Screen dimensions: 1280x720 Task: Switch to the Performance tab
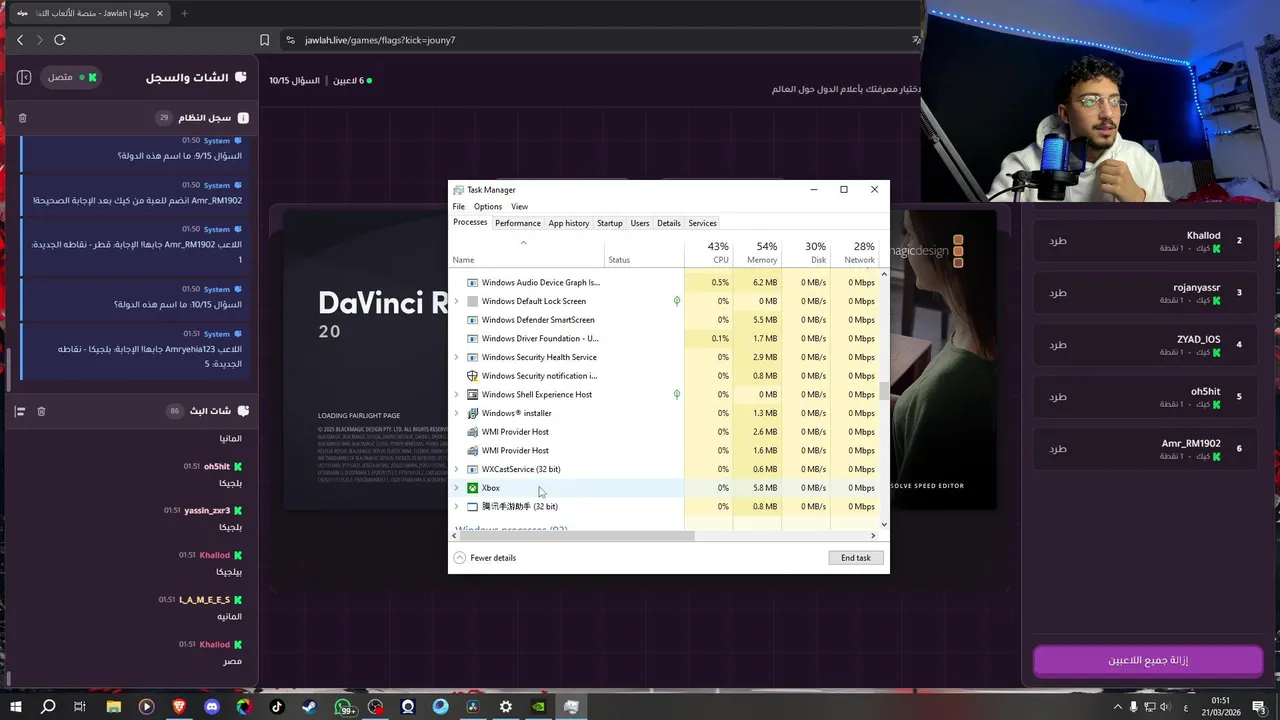(x=518, y=223)
